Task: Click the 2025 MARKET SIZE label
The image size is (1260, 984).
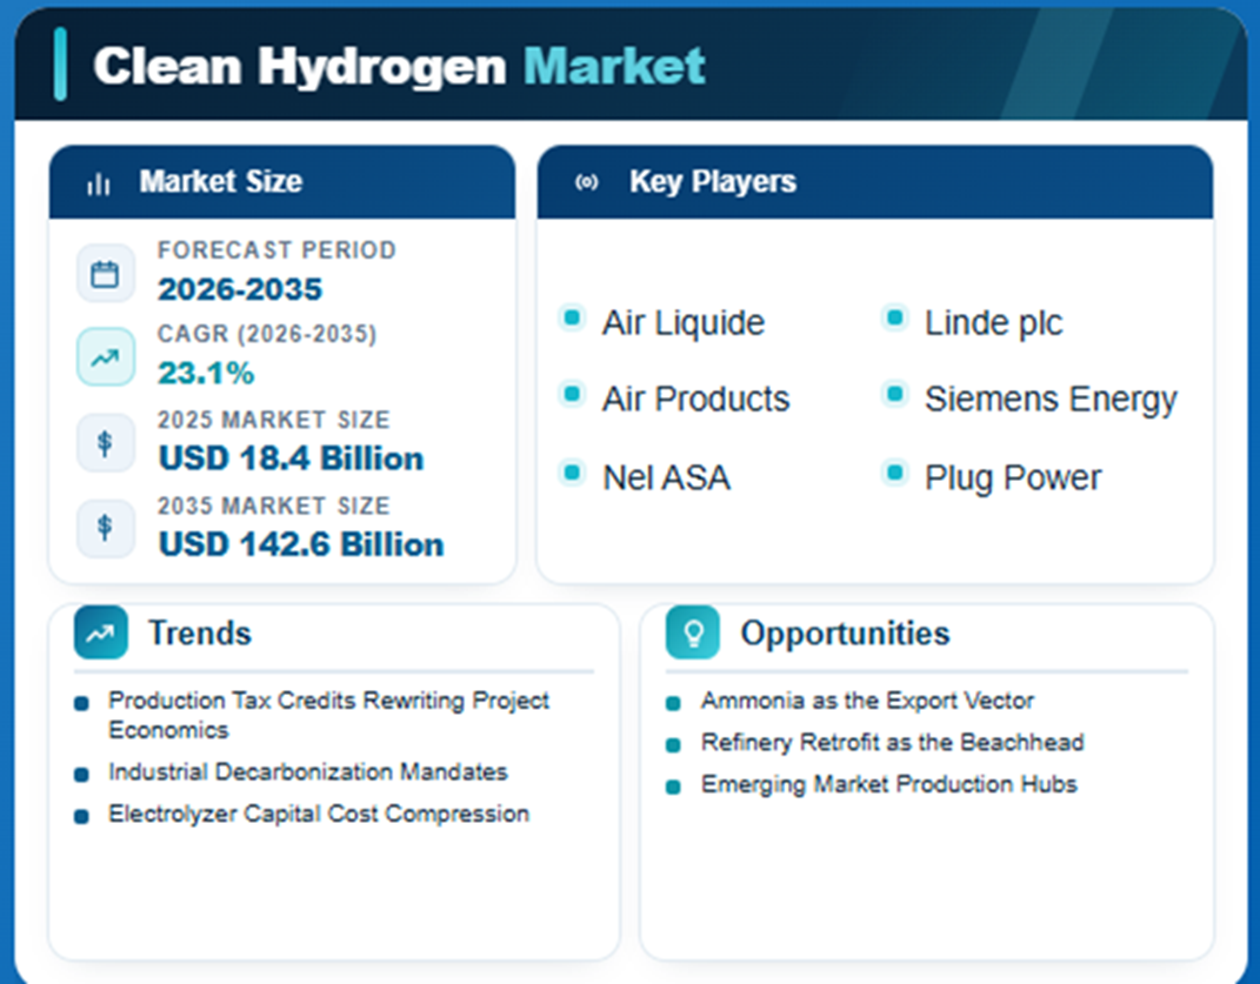Action: pyautogui.click(x=274, y=420)
